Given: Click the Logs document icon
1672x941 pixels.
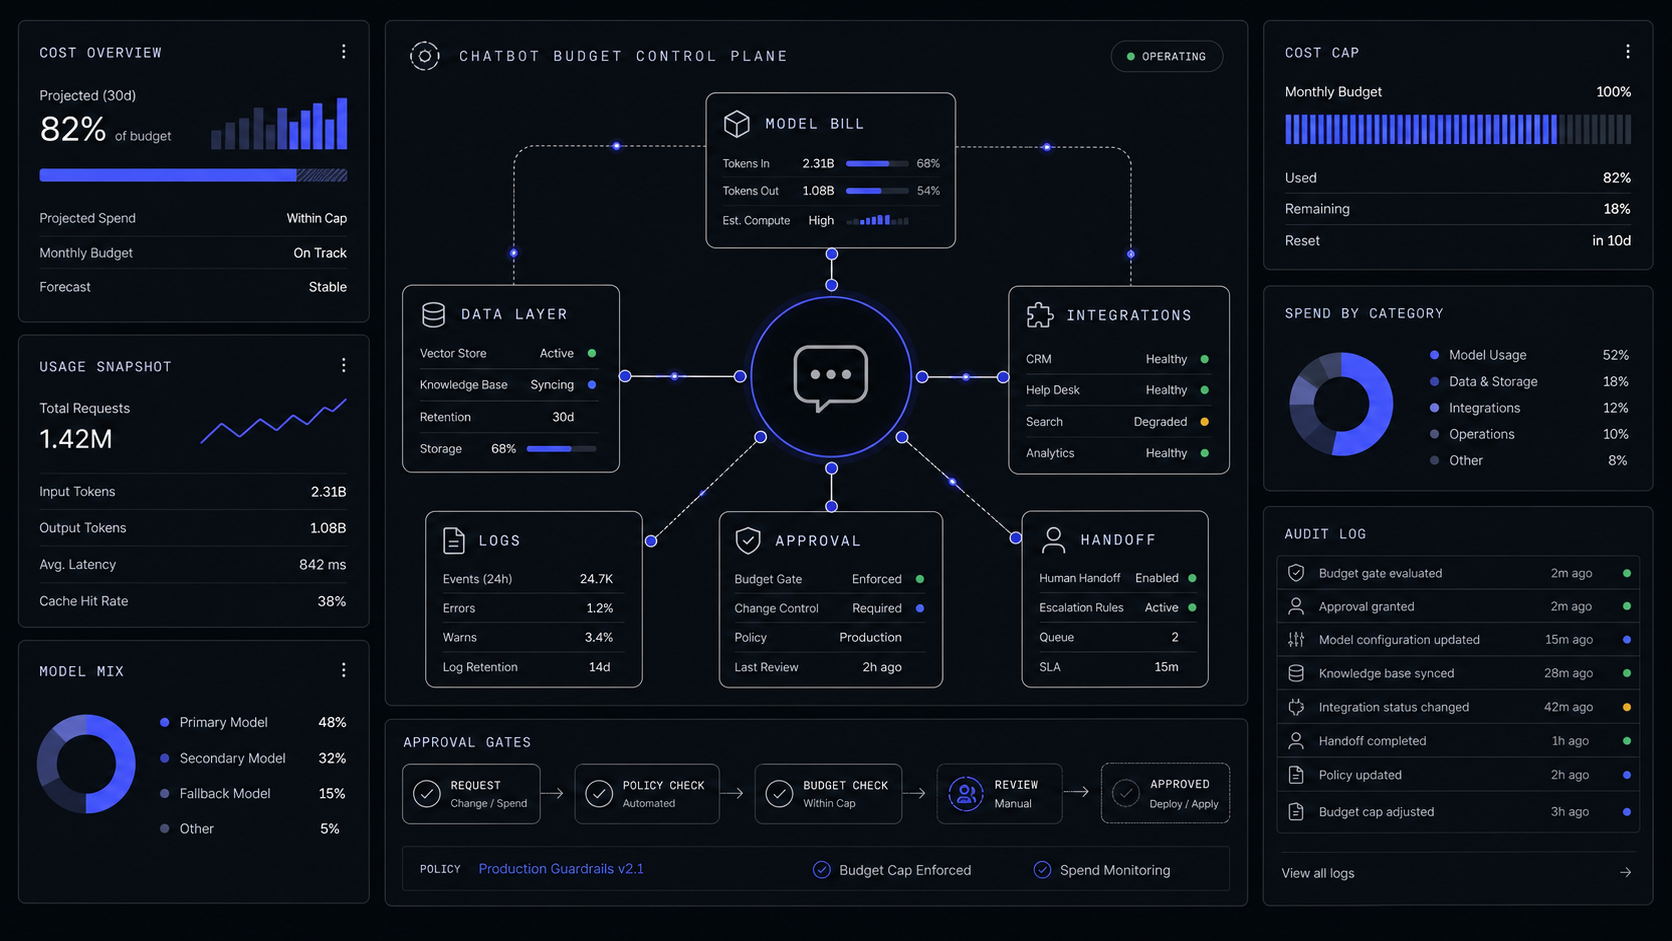Looking at the screenshot, I should 454,540.
